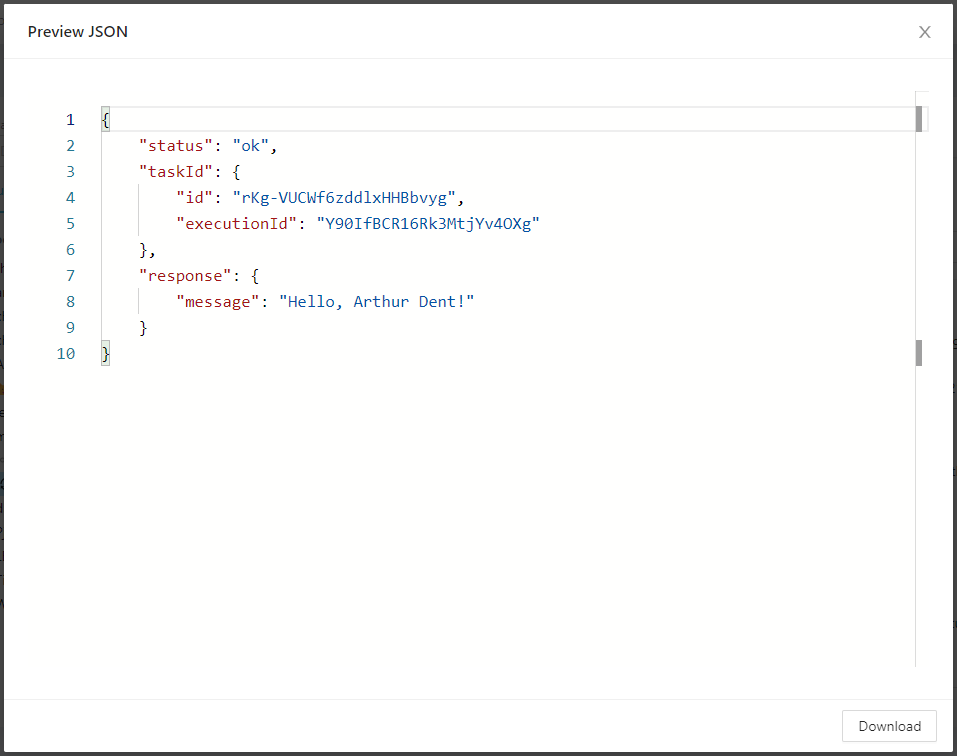Place cursor in the rKg-VUCWf6zddlxHHBbvyg id value
Image resolution: width=957 pixels, height=756 pixels.
coord(343,198)
